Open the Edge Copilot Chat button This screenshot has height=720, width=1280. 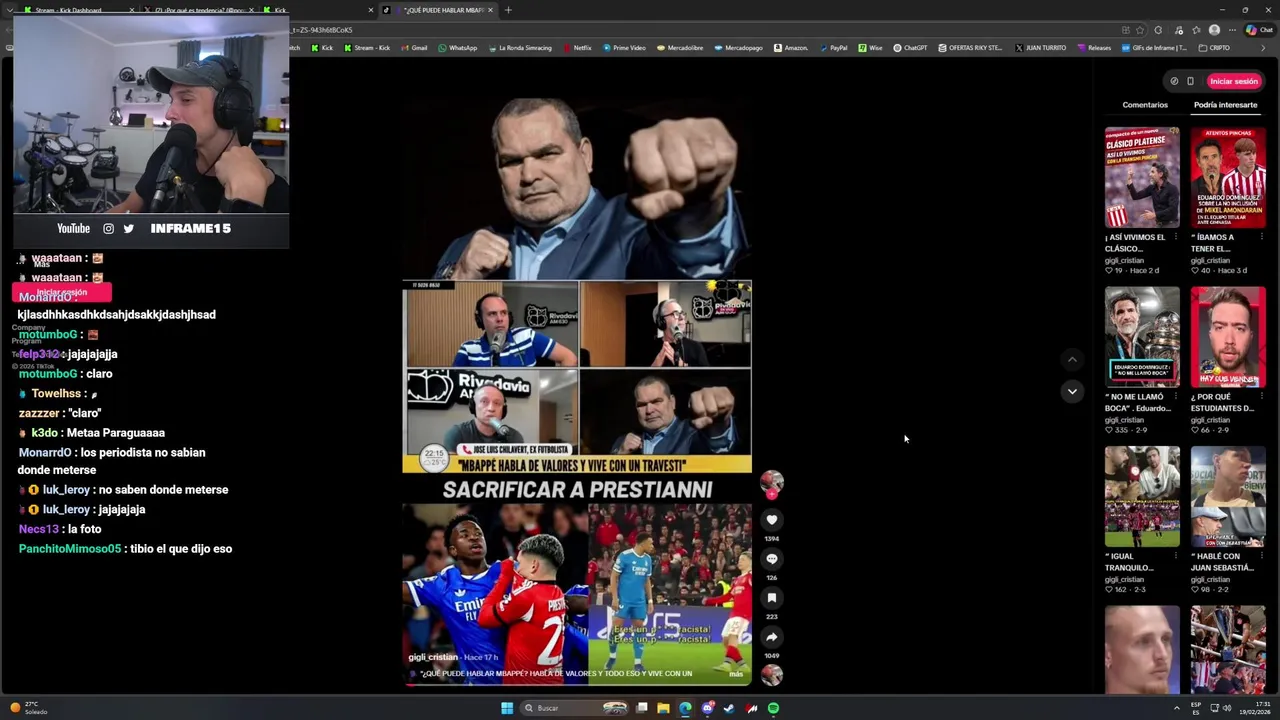pyautogui.click(x=1259, y=30)
